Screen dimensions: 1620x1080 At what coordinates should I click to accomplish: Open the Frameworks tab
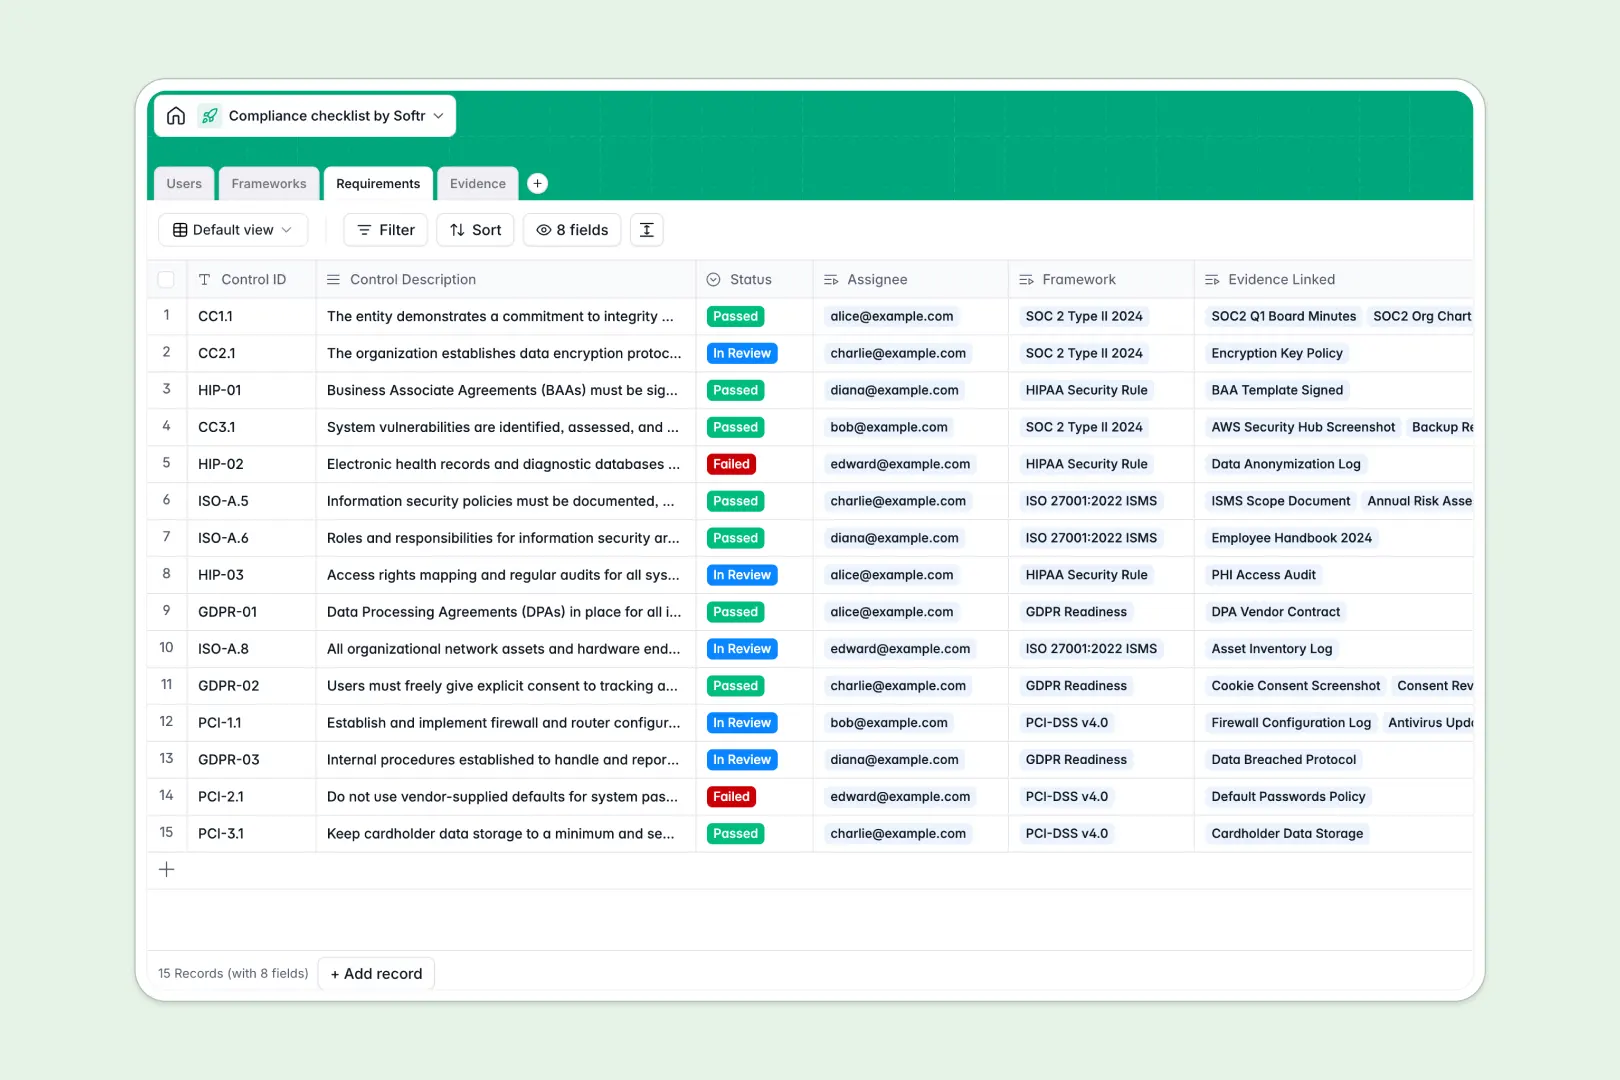point(269,183)
